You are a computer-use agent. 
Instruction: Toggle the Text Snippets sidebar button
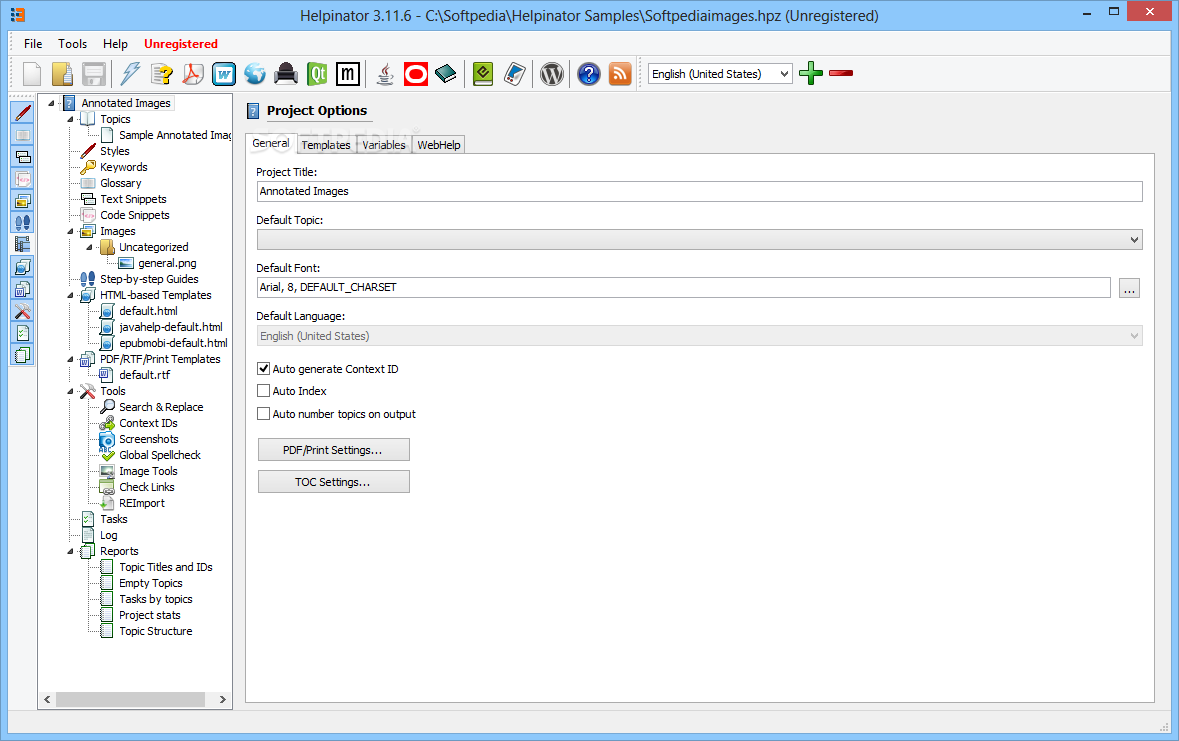(x=23, y=156)
